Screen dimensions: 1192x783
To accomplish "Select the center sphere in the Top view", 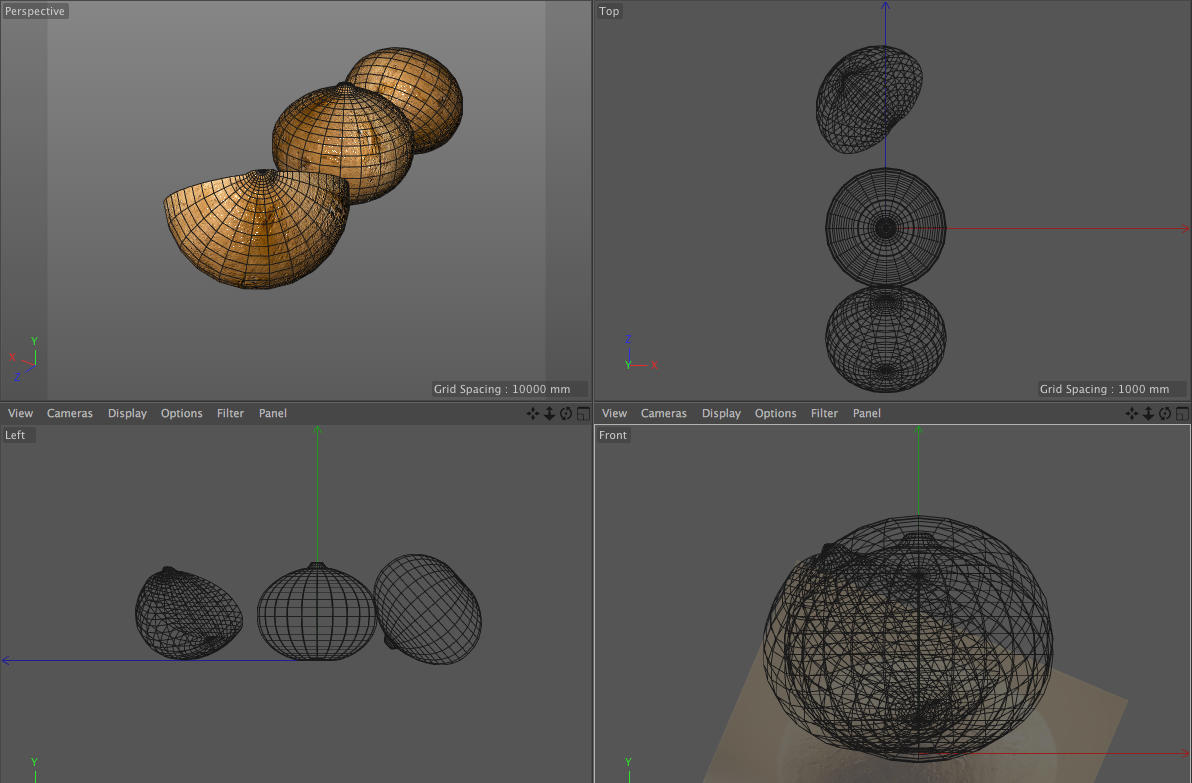I will 885,228.
